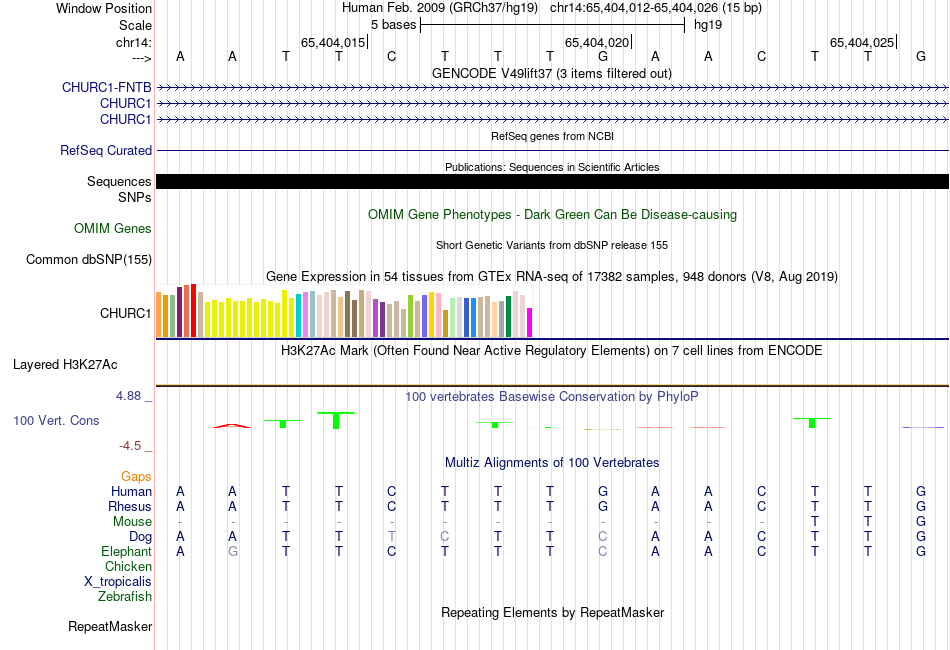The height and width of the screenshot is (650, 950).
Task: Click the chr14: ruler label
Action: pyautogui.click(x=134, y=42)
